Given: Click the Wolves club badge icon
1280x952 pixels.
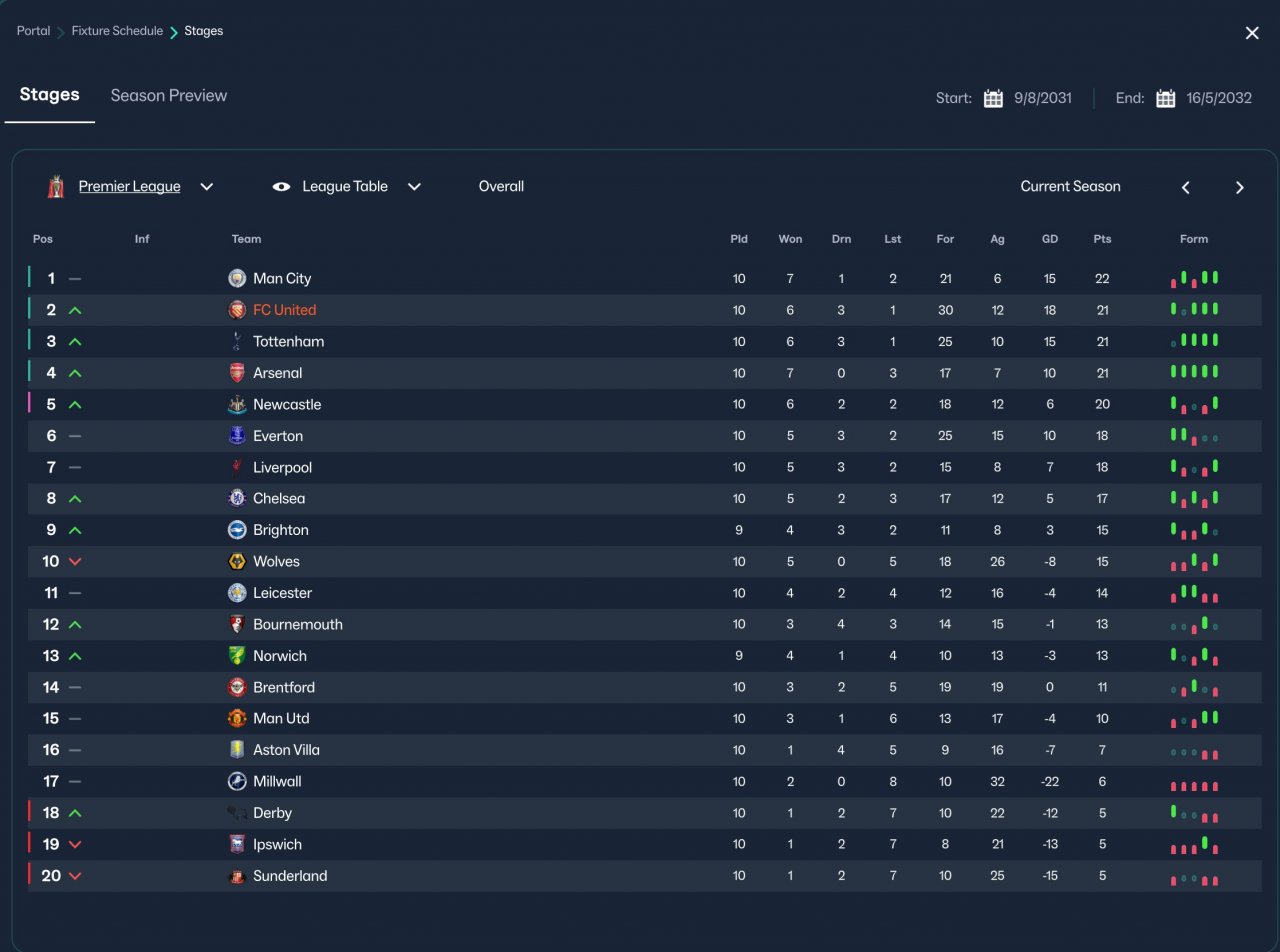Looking at the screenshot, I should pyautogui.click(x=237, y=562).
